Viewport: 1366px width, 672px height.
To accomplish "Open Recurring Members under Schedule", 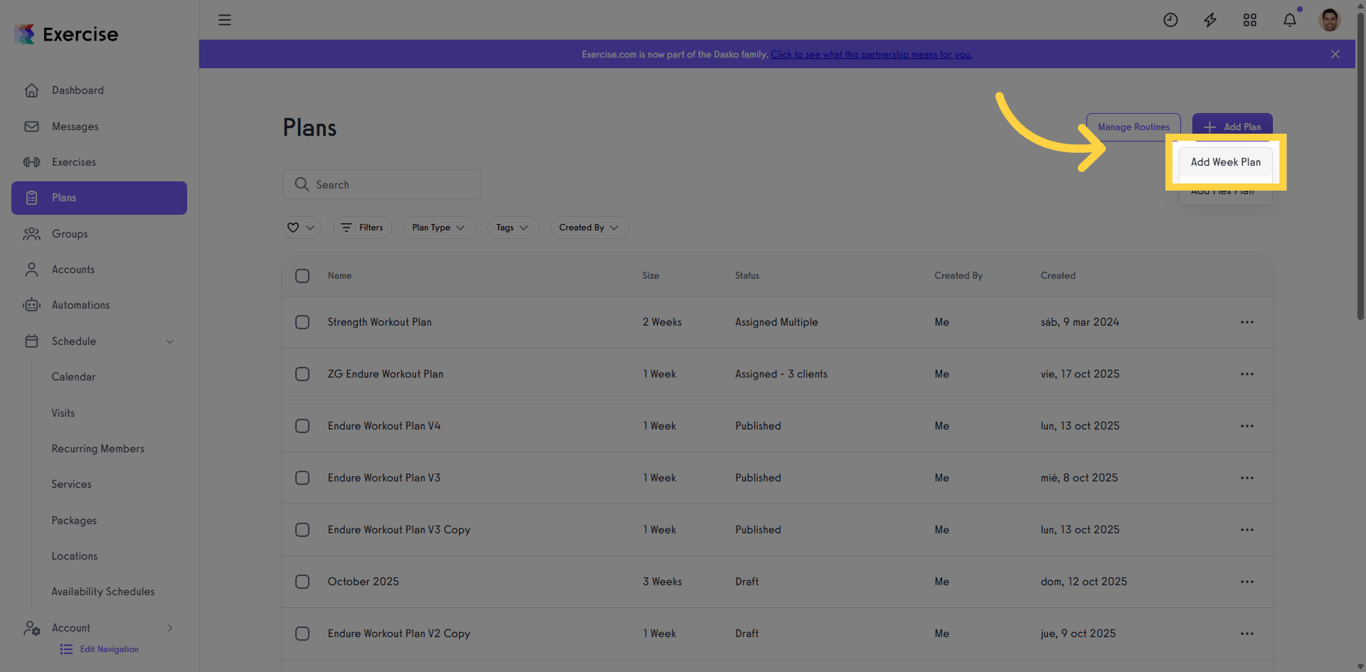I will pyautogui.click(x=98, y=449).
